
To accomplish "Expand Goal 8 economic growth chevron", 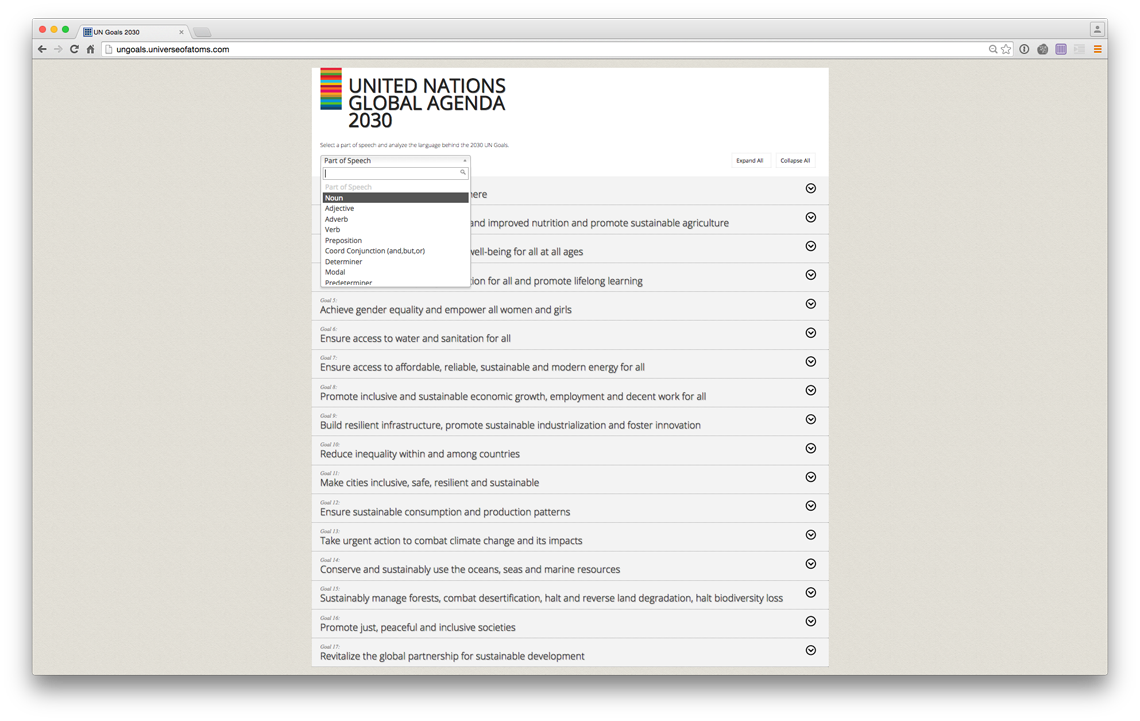I will pyautogui.click(x=811, y=390).
